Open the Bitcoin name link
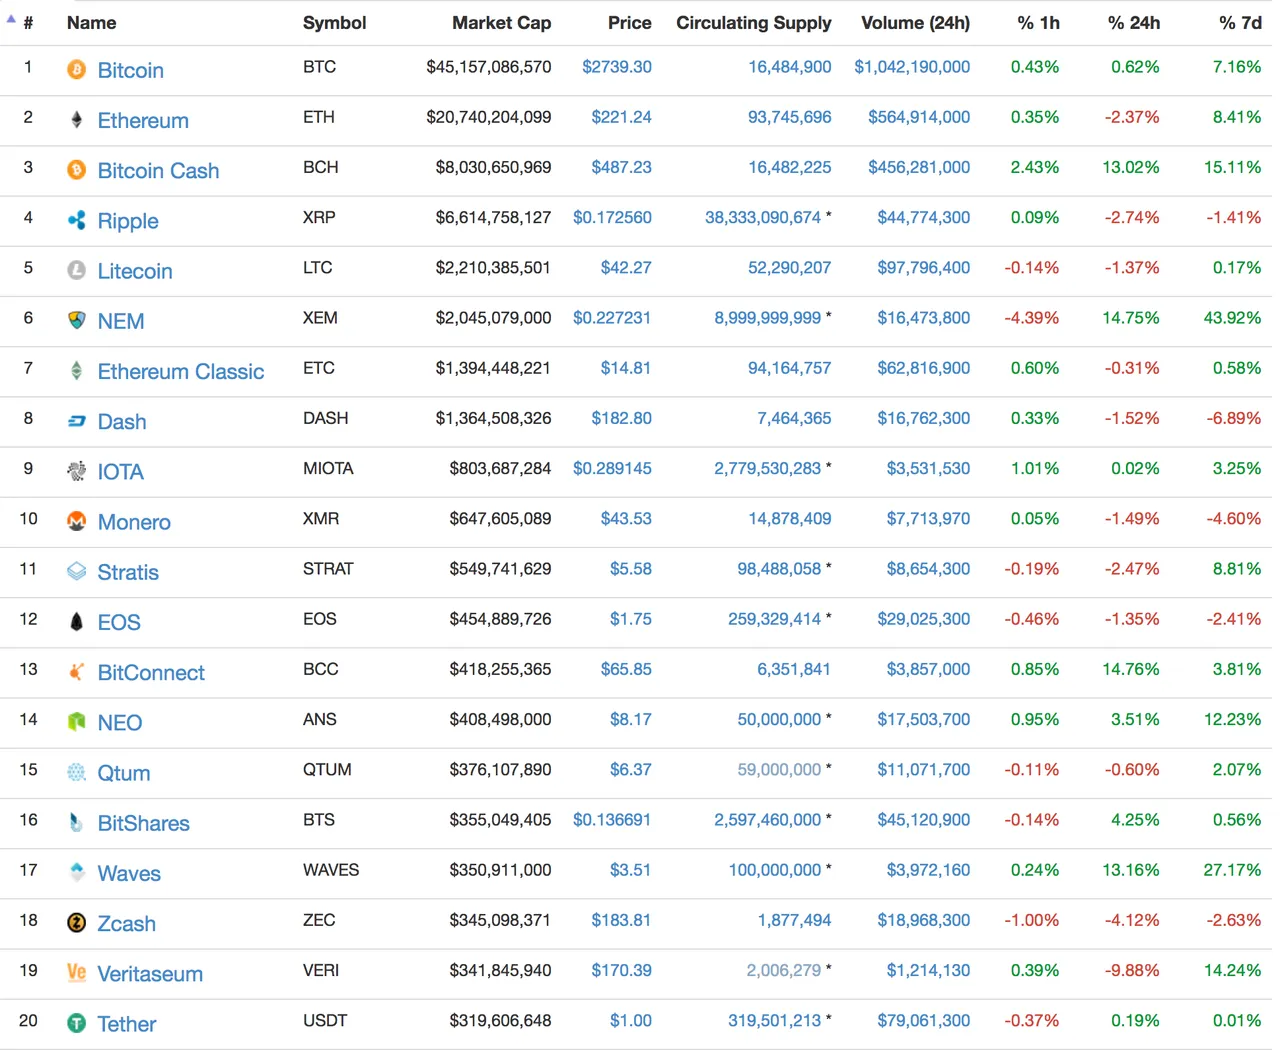The image size is (1280, 1050). pos(130,71)
